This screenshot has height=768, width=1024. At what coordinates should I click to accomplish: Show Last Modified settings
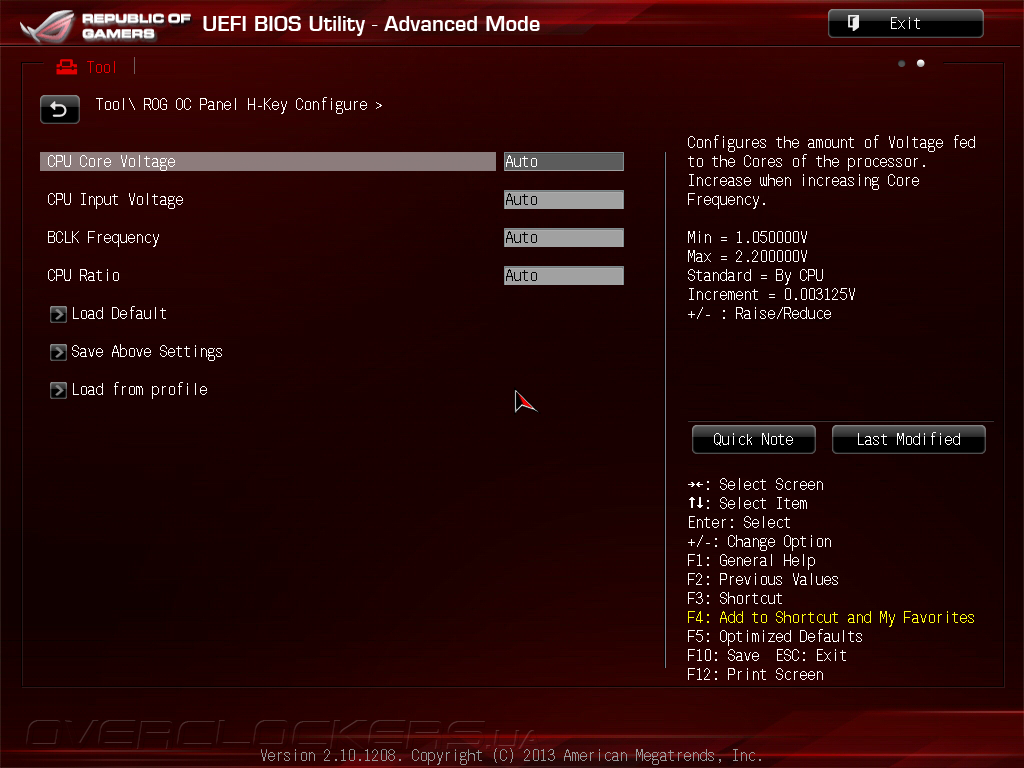(x=908, y=440)
